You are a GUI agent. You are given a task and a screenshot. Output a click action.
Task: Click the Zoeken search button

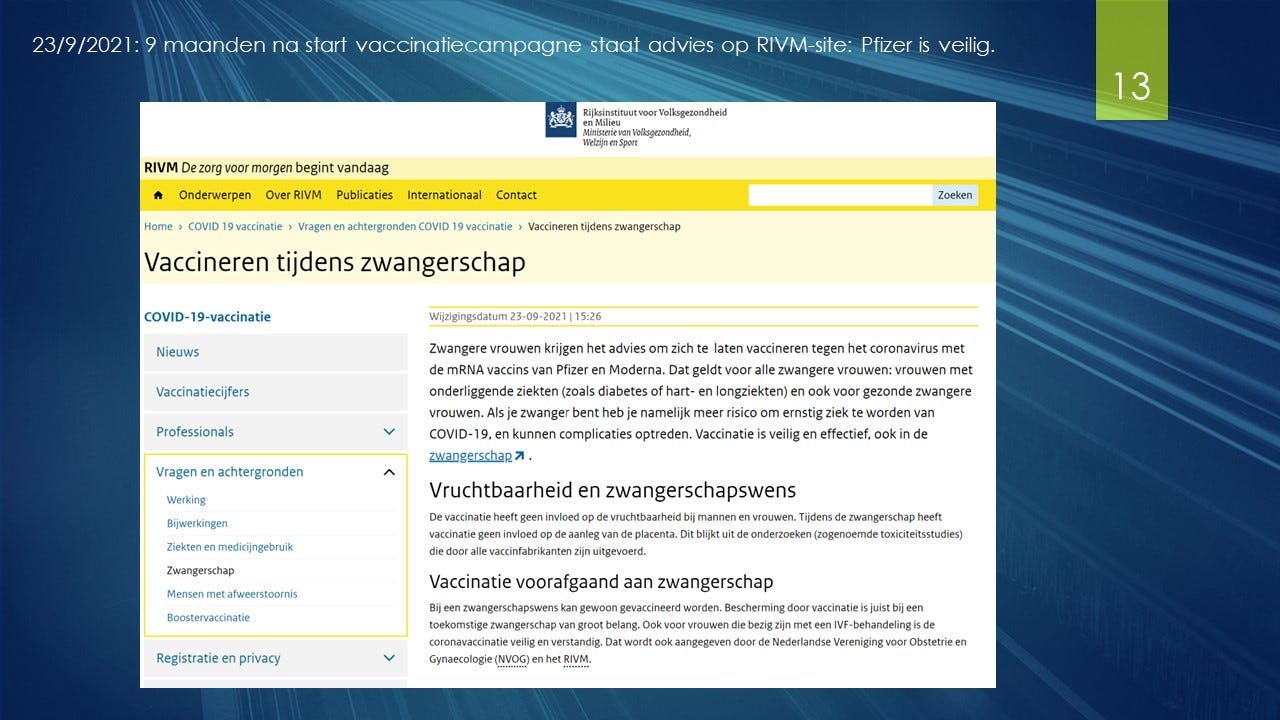click(x=955, y=195)
